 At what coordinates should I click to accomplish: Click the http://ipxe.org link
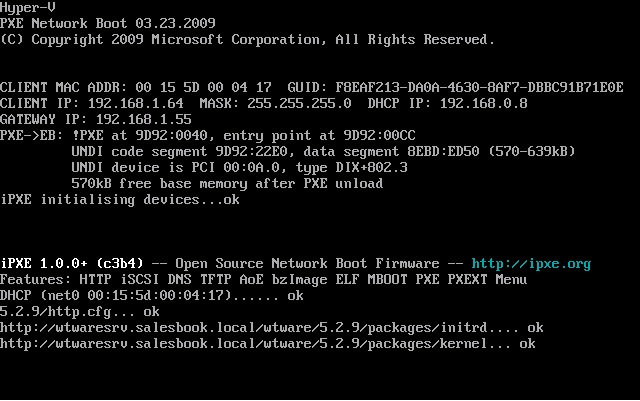[x=531, y=264]
